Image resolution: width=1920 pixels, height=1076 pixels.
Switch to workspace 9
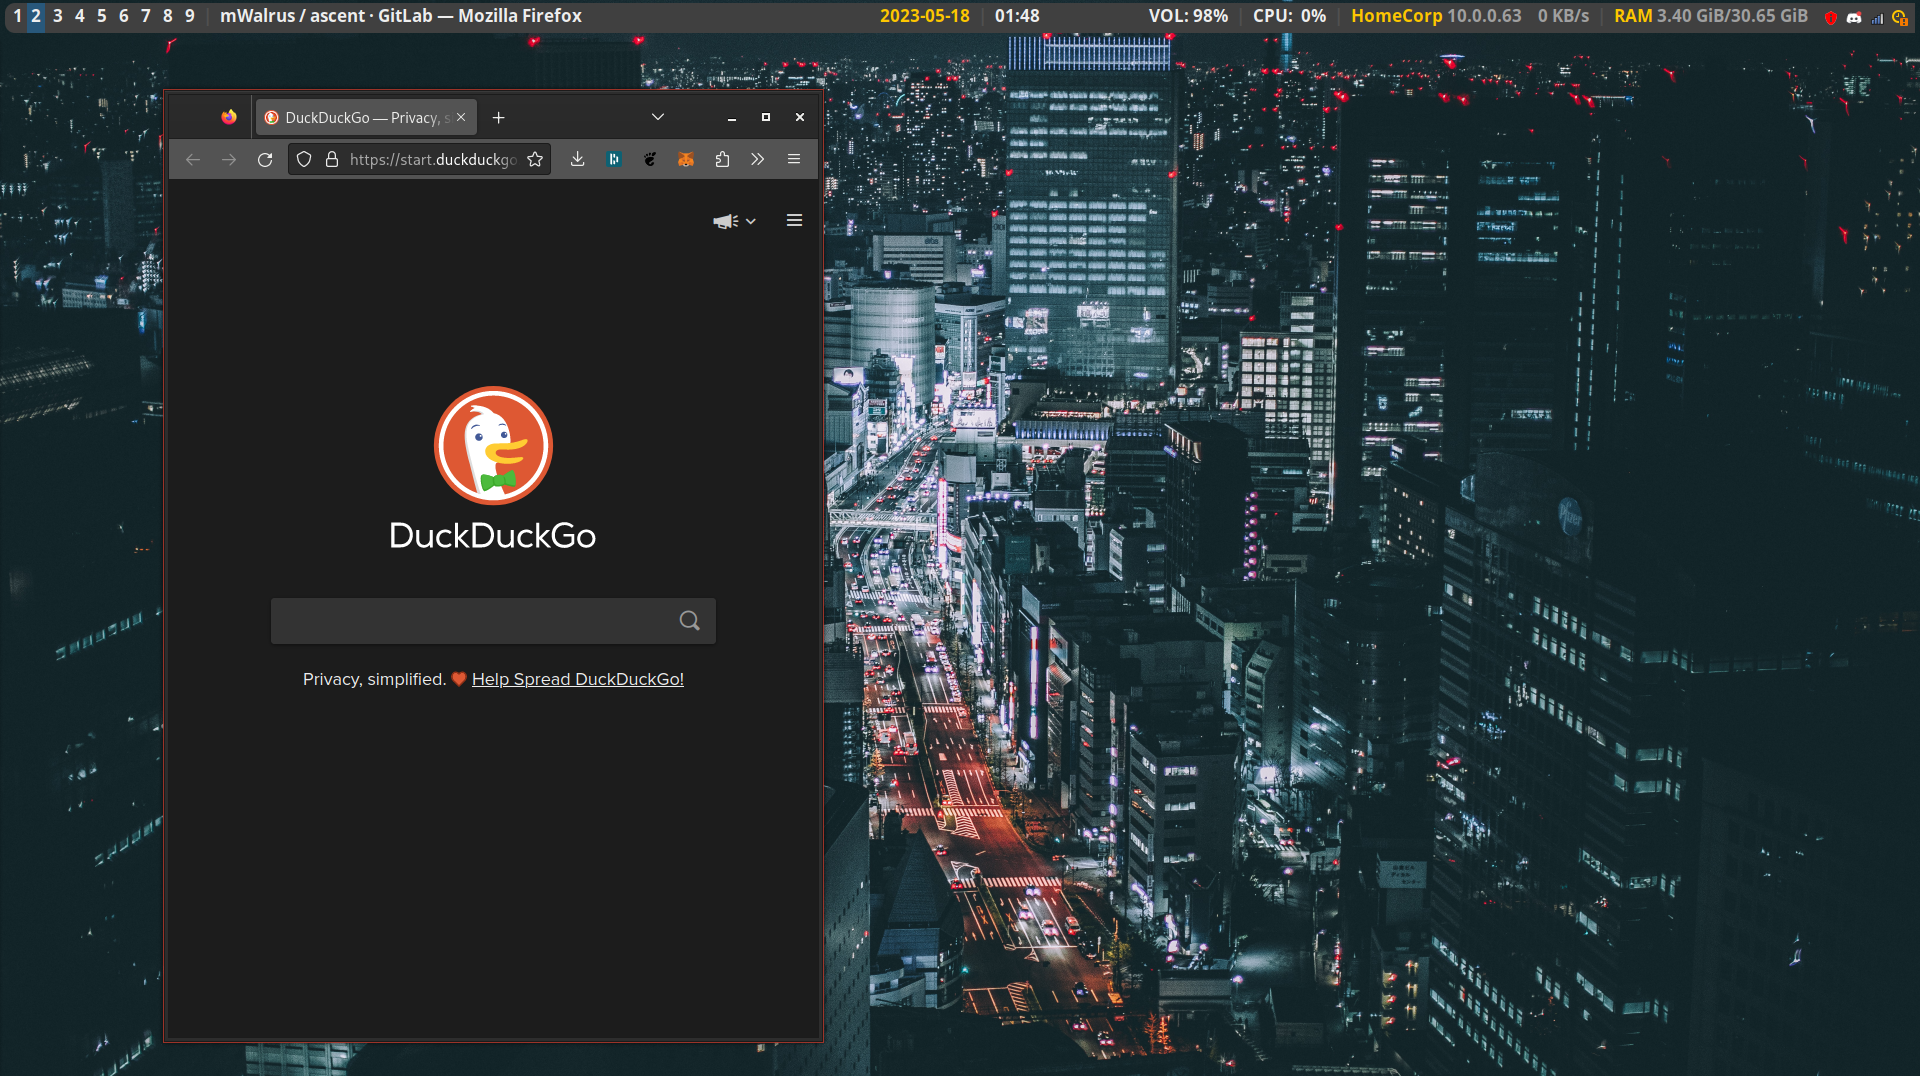(x=190, y=16)
